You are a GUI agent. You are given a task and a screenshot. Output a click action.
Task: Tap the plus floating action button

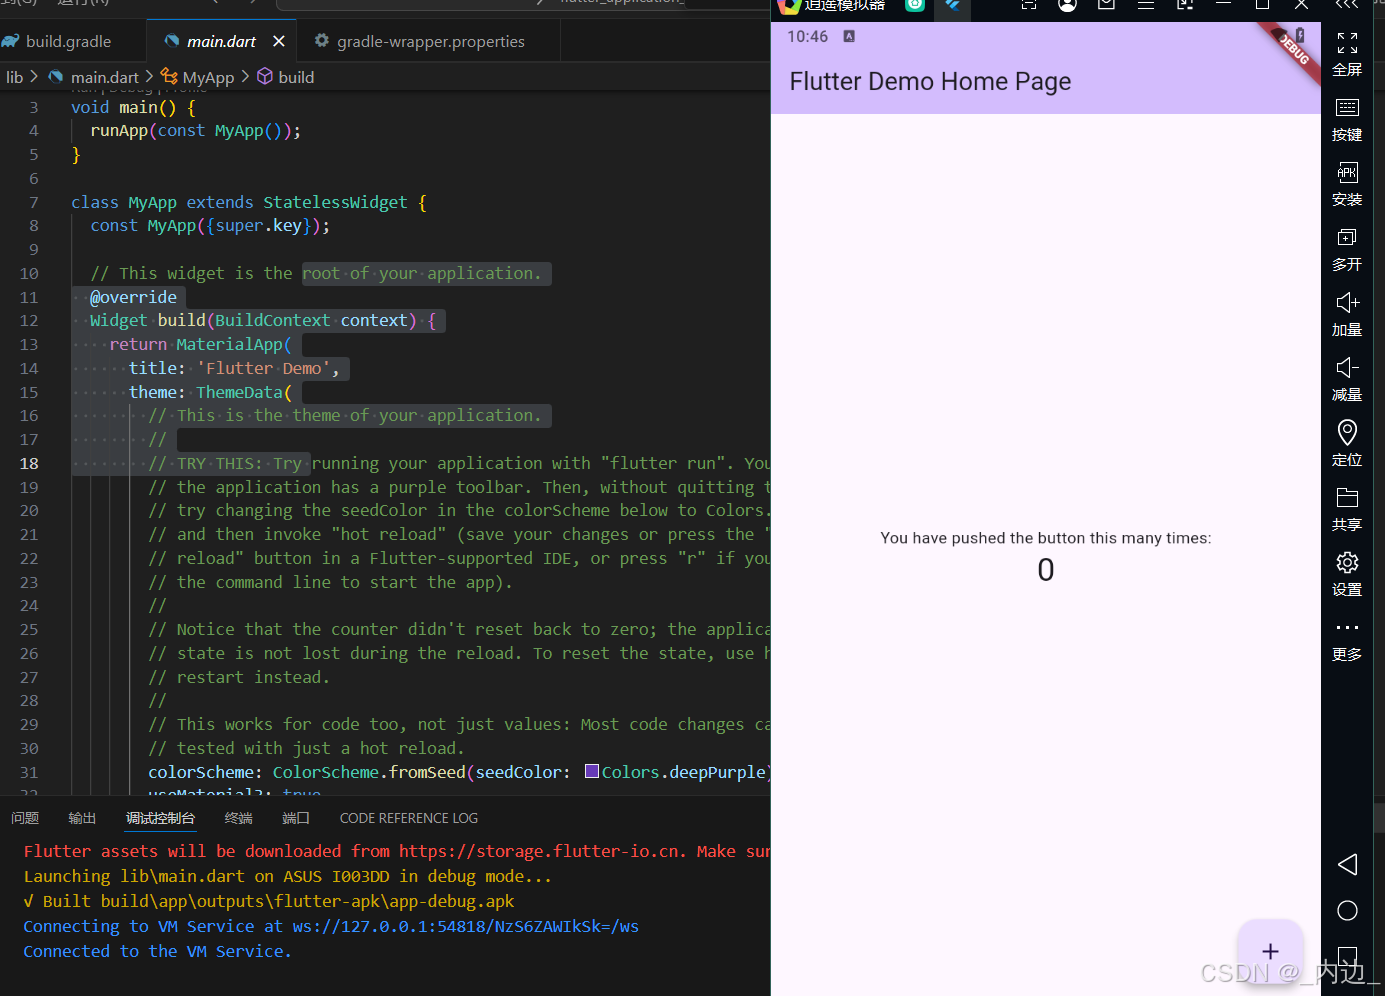click(1270, 951)
